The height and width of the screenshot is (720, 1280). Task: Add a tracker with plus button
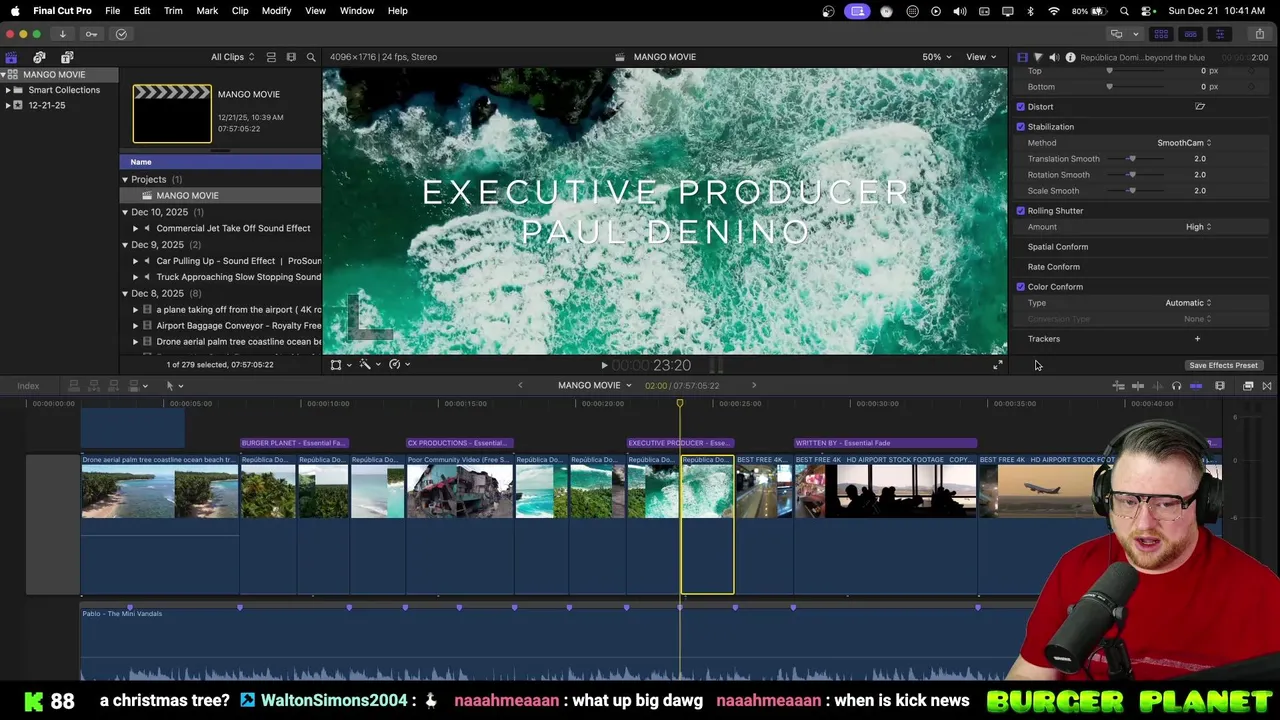coord(1197,339)
